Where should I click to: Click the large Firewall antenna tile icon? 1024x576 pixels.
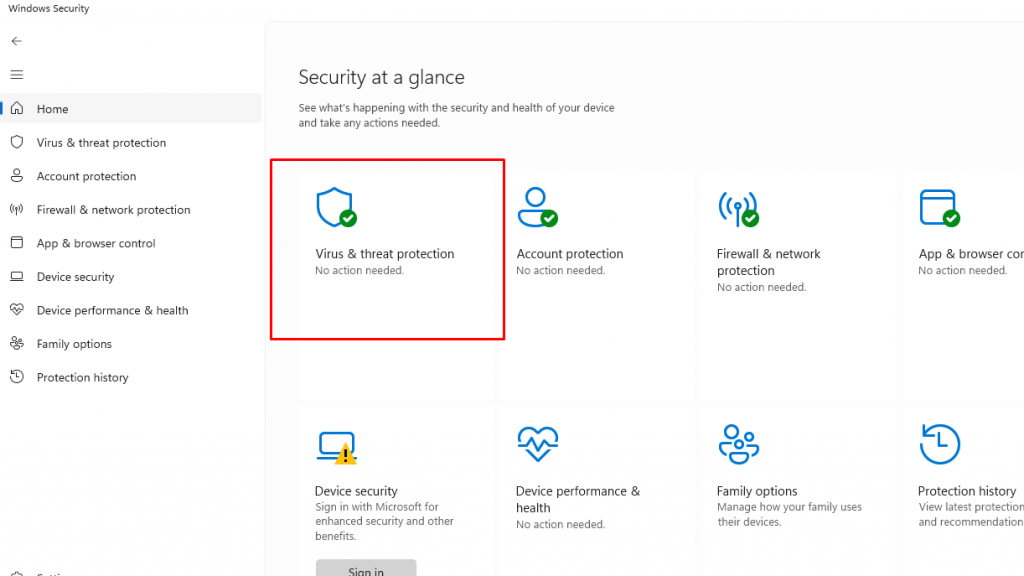(x=739, y=209)
